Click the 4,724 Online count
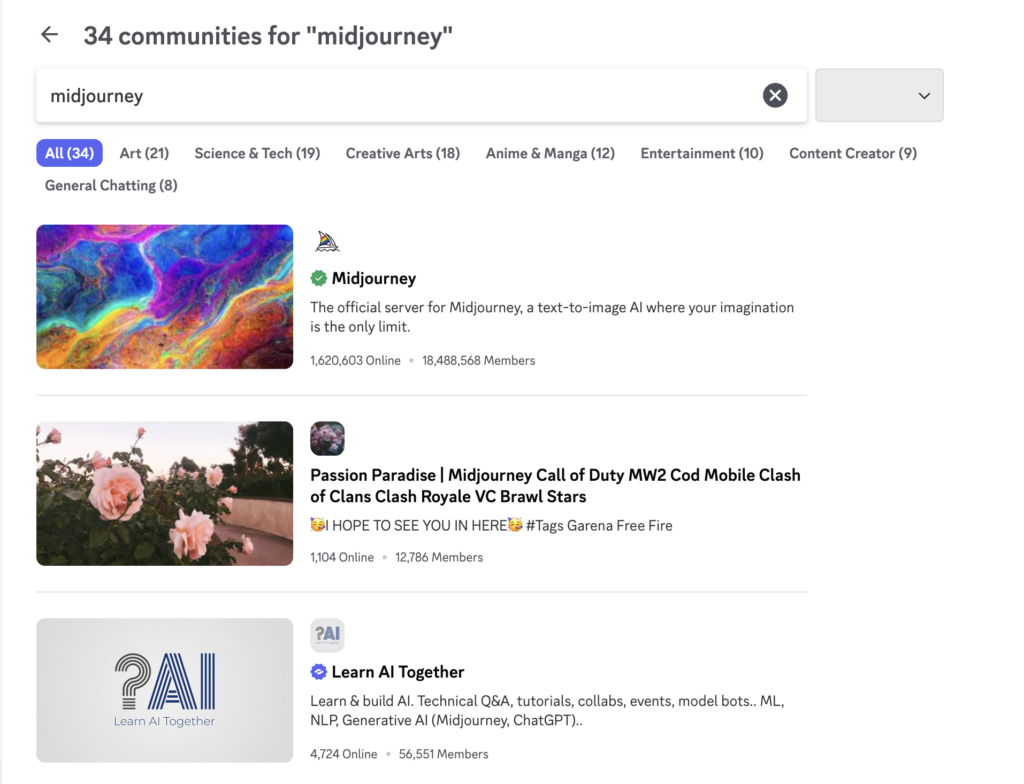The width and height of the screenshot is (1024, 784). [x=344, y=754]
